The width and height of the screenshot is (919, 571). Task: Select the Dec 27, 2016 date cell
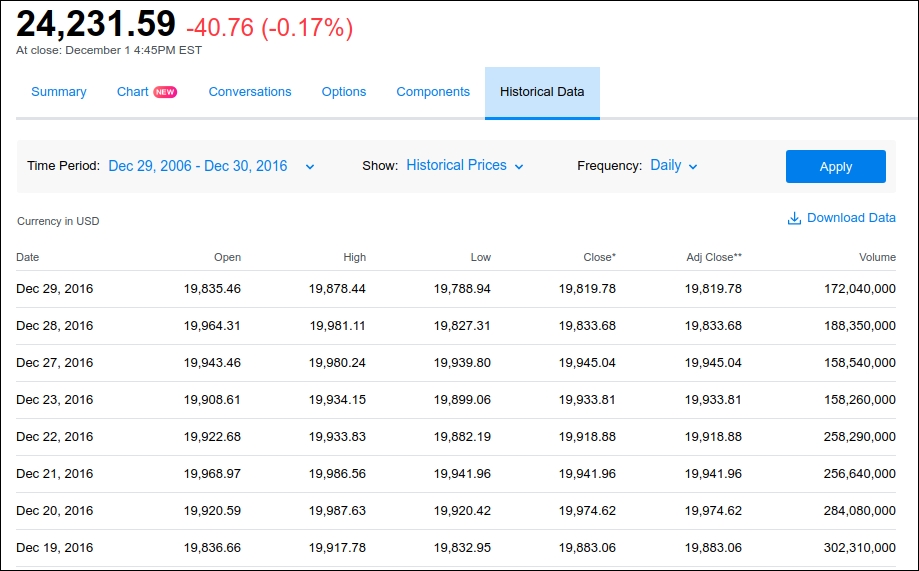[55, 363]
